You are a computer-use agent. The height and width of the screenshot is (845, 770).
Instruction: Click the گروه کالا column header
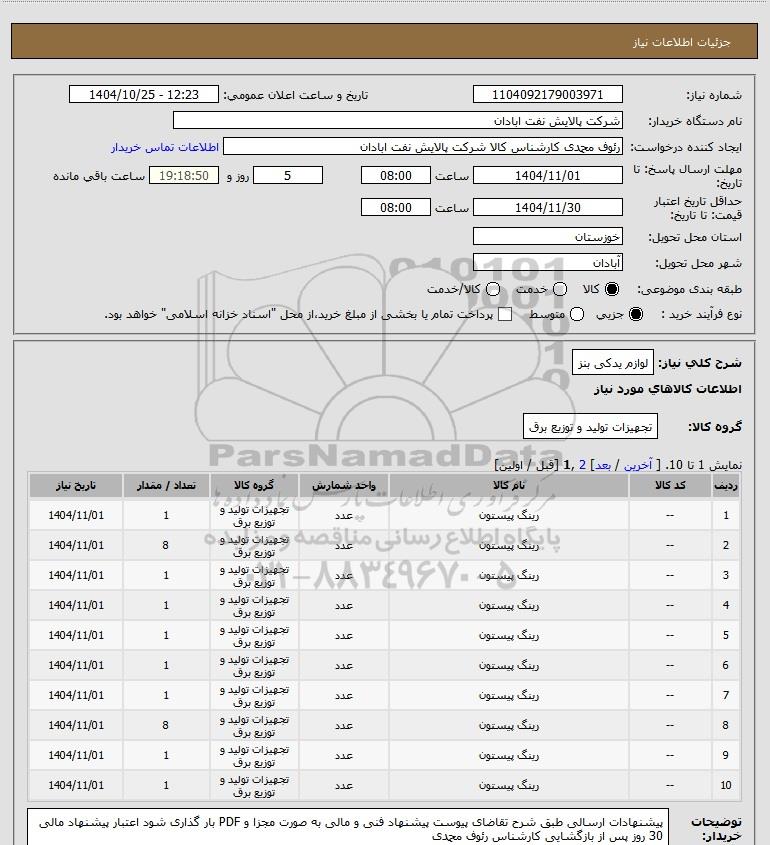254,486
